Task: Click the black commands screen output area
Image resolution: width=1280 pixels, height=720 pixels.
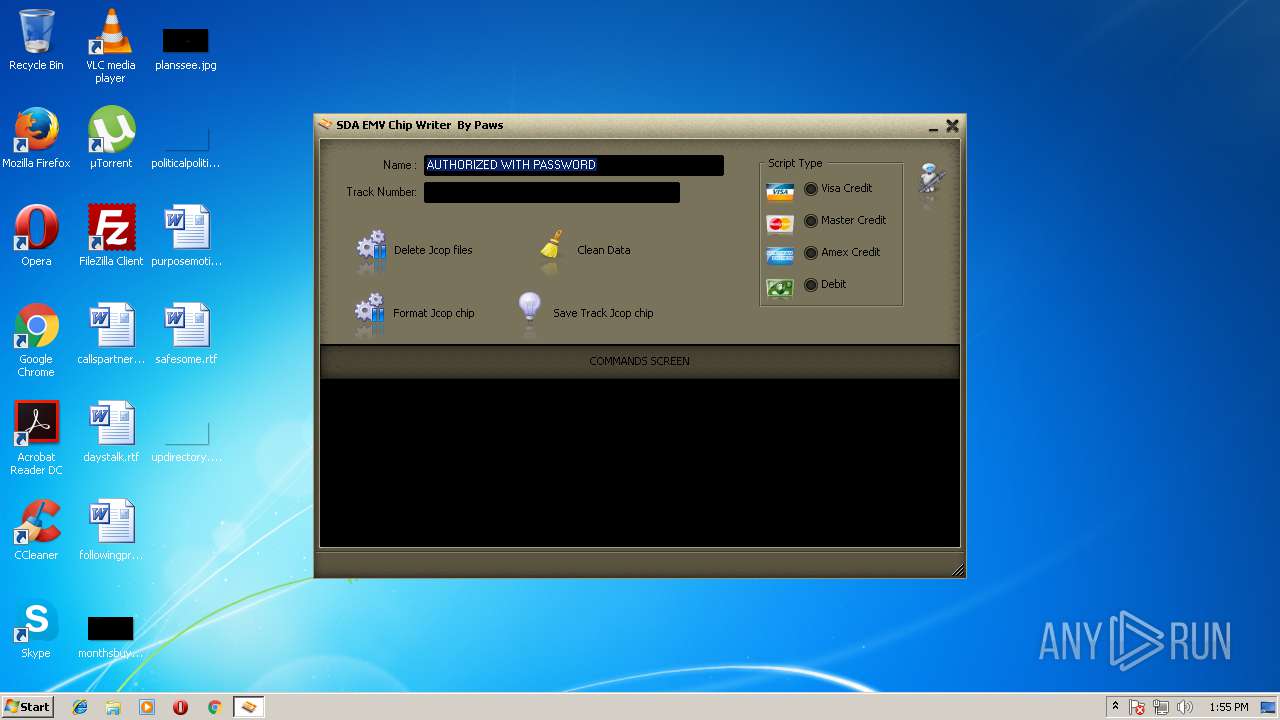Action: click(640, 462)
